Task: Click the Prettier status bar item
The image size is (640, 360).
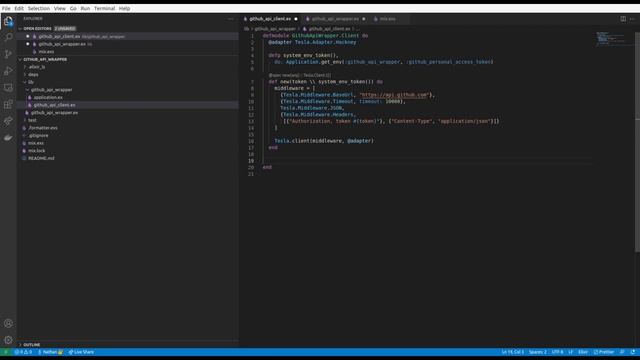Action: tap(604, 352)
